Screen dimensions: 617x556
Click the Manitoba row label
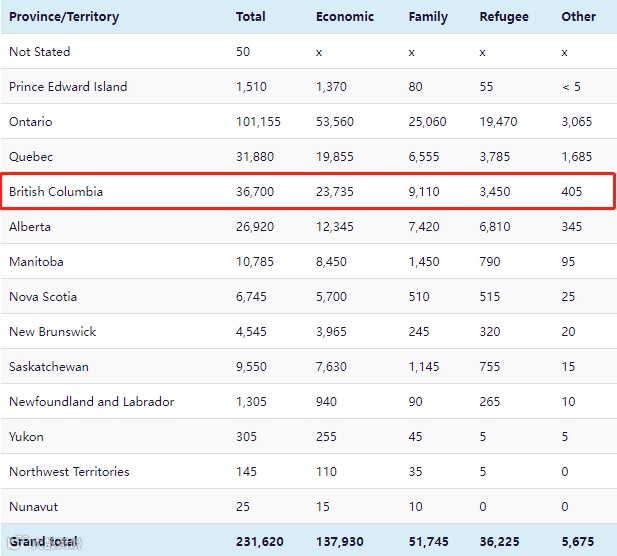[x=36, y=261]
